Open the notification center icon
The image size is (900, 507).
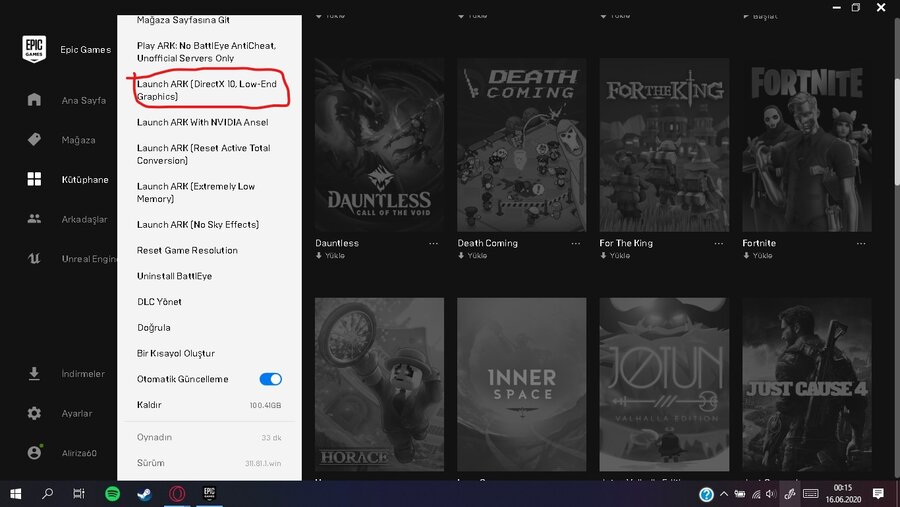tap(878, 494)
